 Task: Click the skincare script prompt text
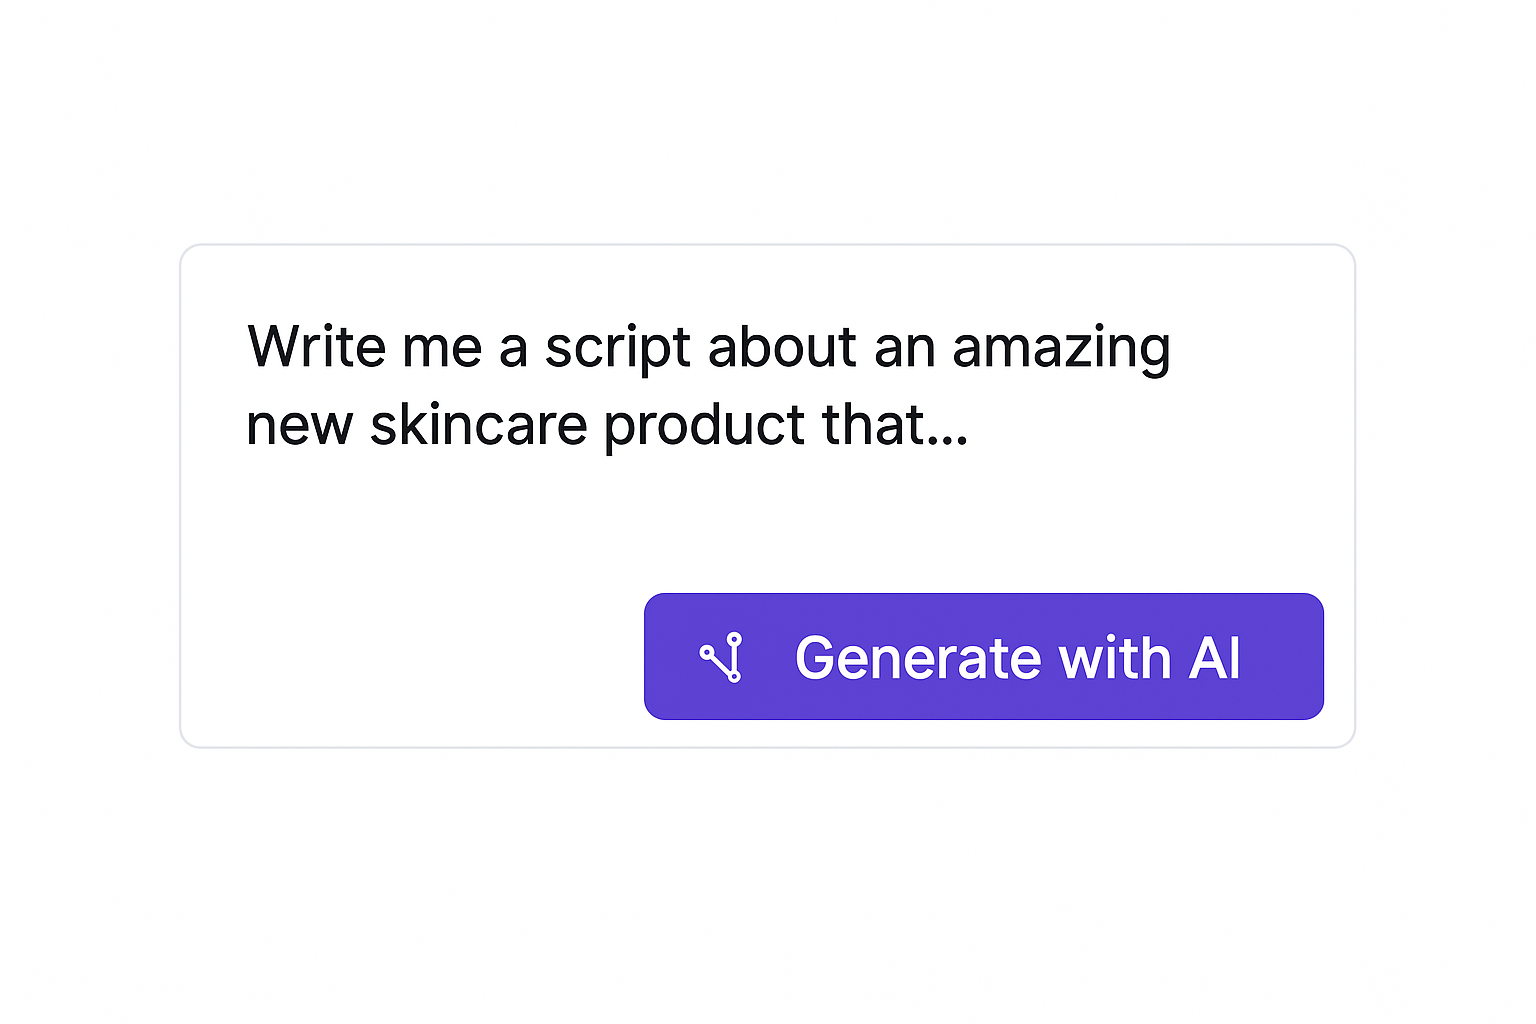tap(700, 385)
